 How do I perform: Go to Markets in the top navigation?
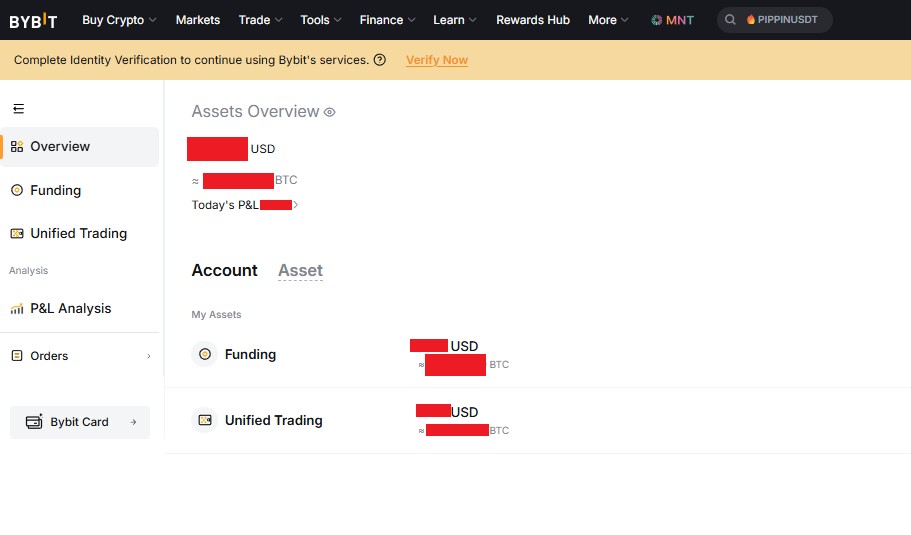(x=198, y=20)
